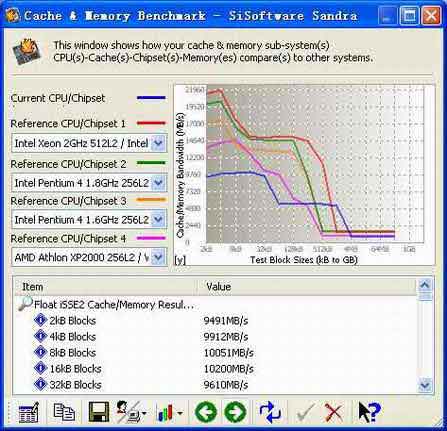Refresh the benchmark with blue arrows icon
The image size is (447, 431).
click(x=270, y=412)
